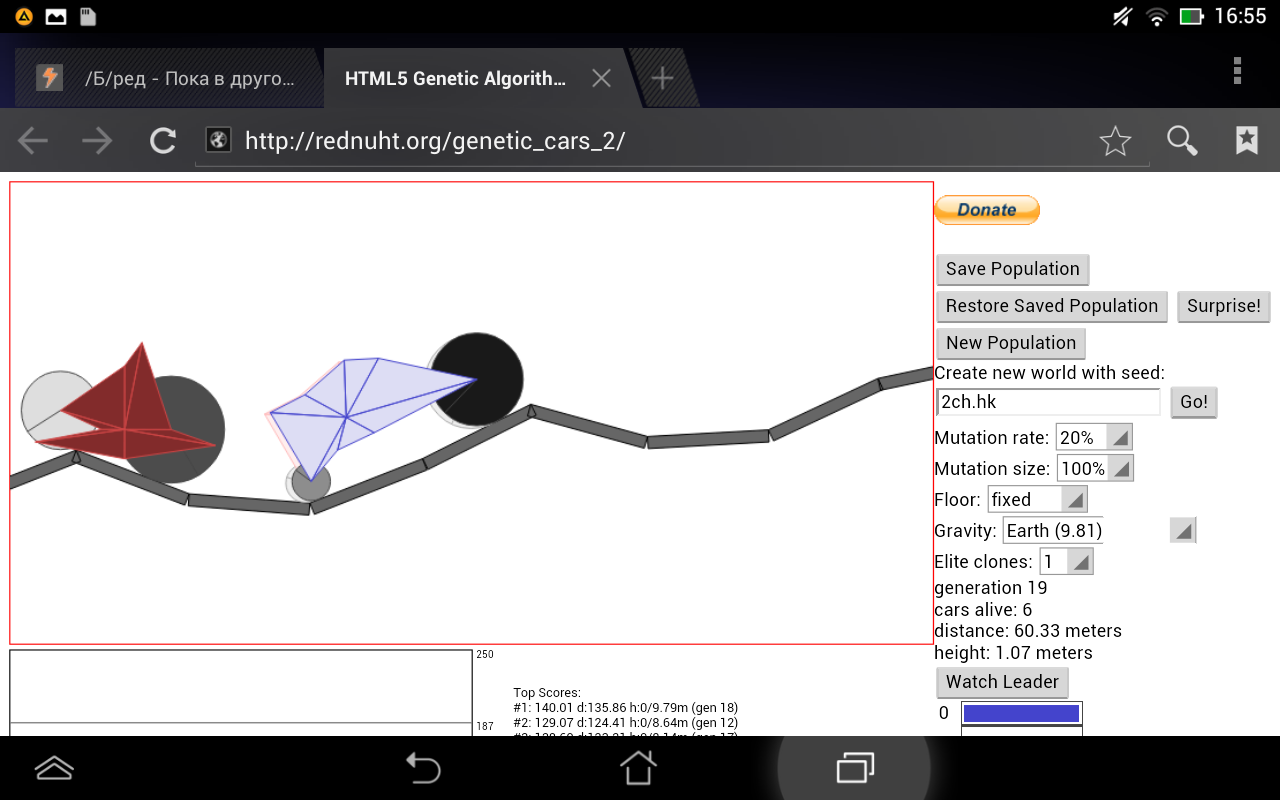1280x800 pixels.
Task: Add a new tab with the plus icon
Action: coord(661,78)
